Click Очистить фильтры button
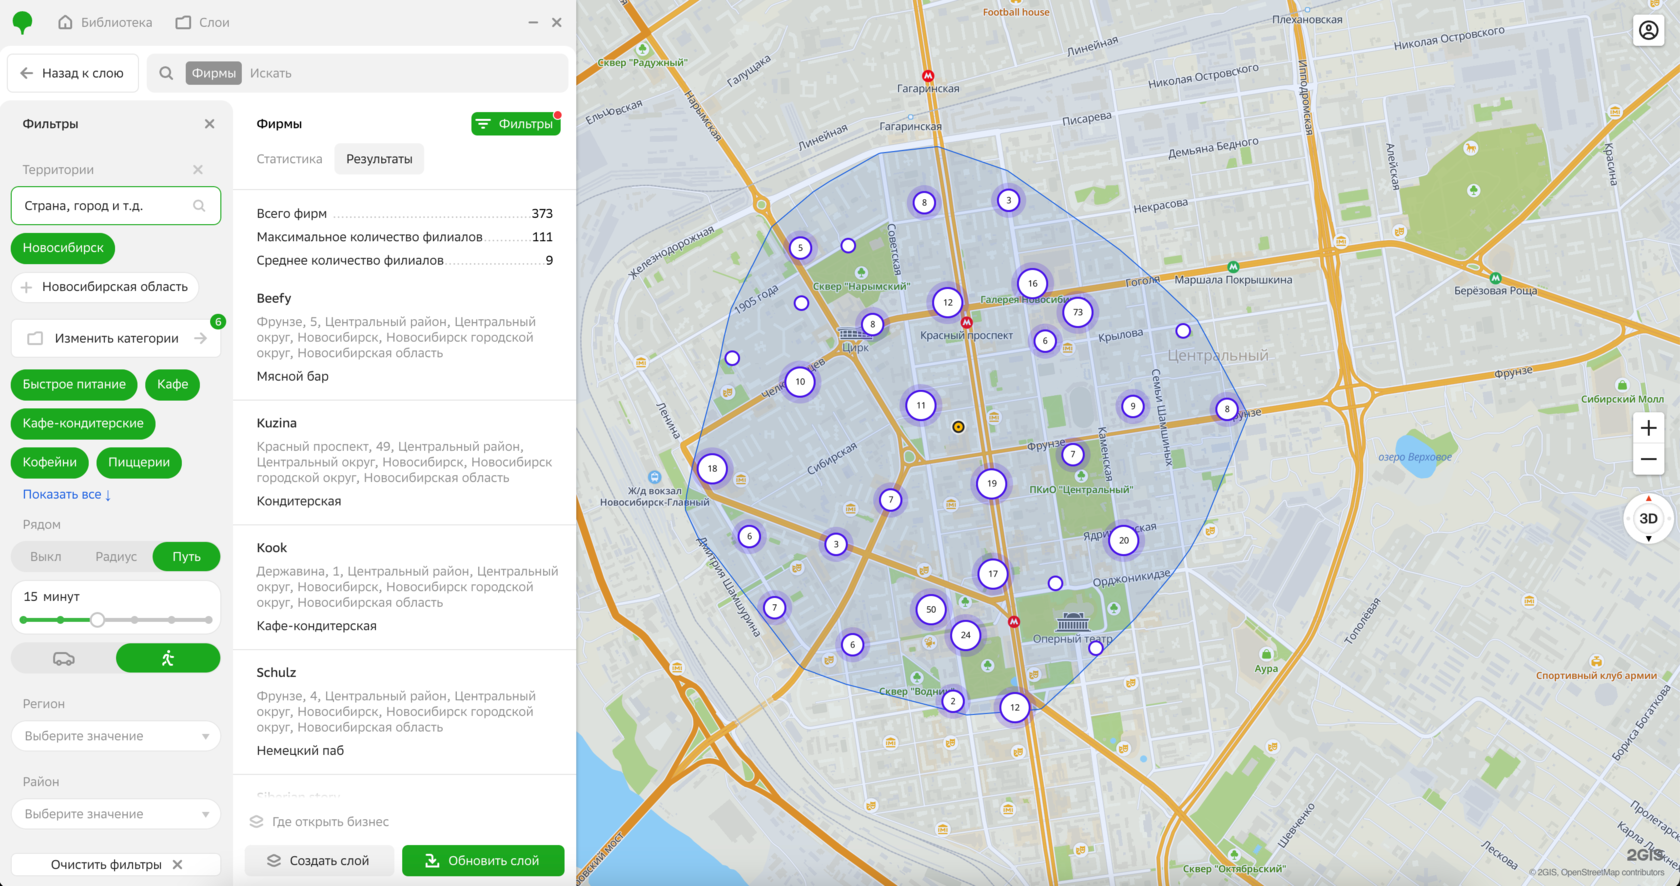1680x886 pixels. tap(116, 865)
